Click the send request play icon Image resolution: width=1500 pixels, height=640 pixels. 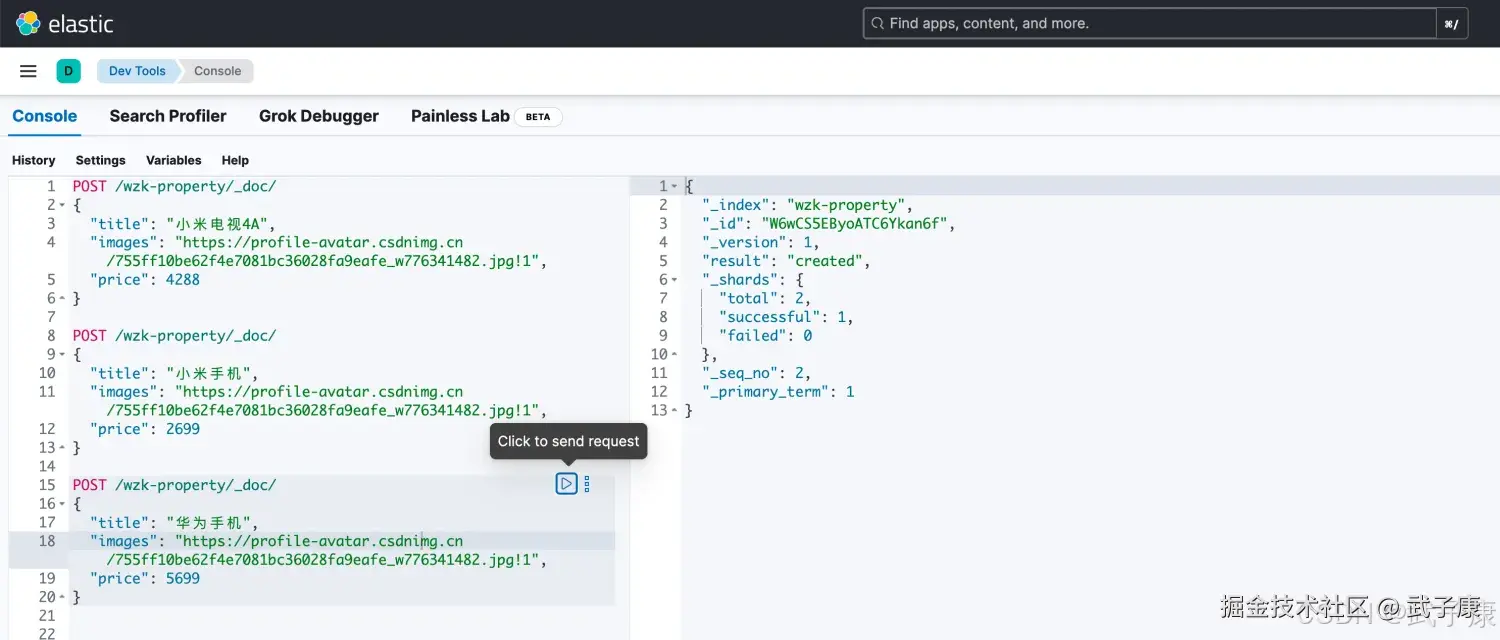coord(566,483)
